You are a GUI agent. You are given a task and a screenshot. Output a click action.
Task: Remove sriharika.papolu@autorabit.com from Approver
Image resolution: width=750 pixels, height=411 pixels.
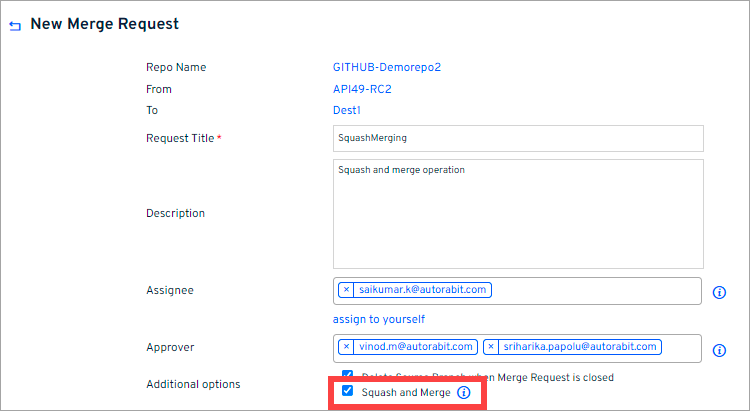click(x=491, y=347)
